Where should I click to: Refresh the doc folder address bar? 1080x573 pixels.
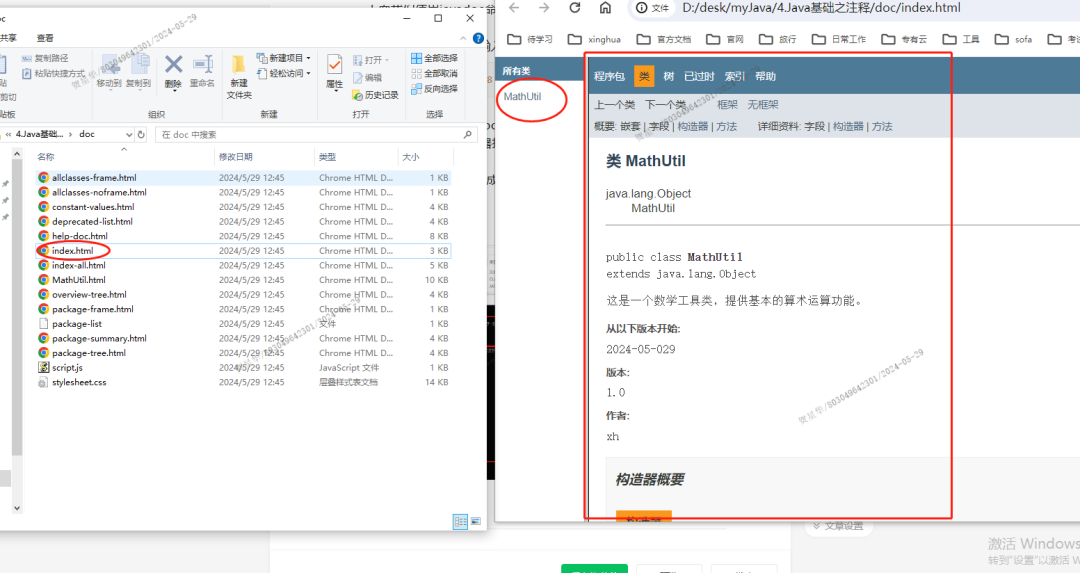140,134
